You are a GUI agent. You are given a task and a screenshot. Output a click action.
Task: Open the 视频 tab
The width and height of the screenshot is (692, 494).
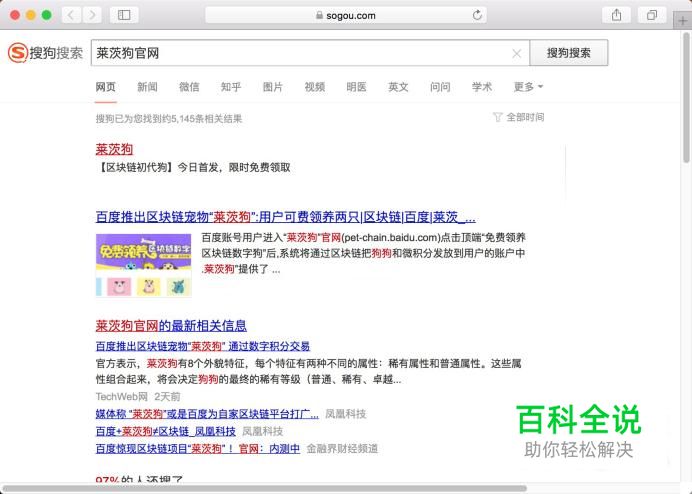tap(315, 87)
